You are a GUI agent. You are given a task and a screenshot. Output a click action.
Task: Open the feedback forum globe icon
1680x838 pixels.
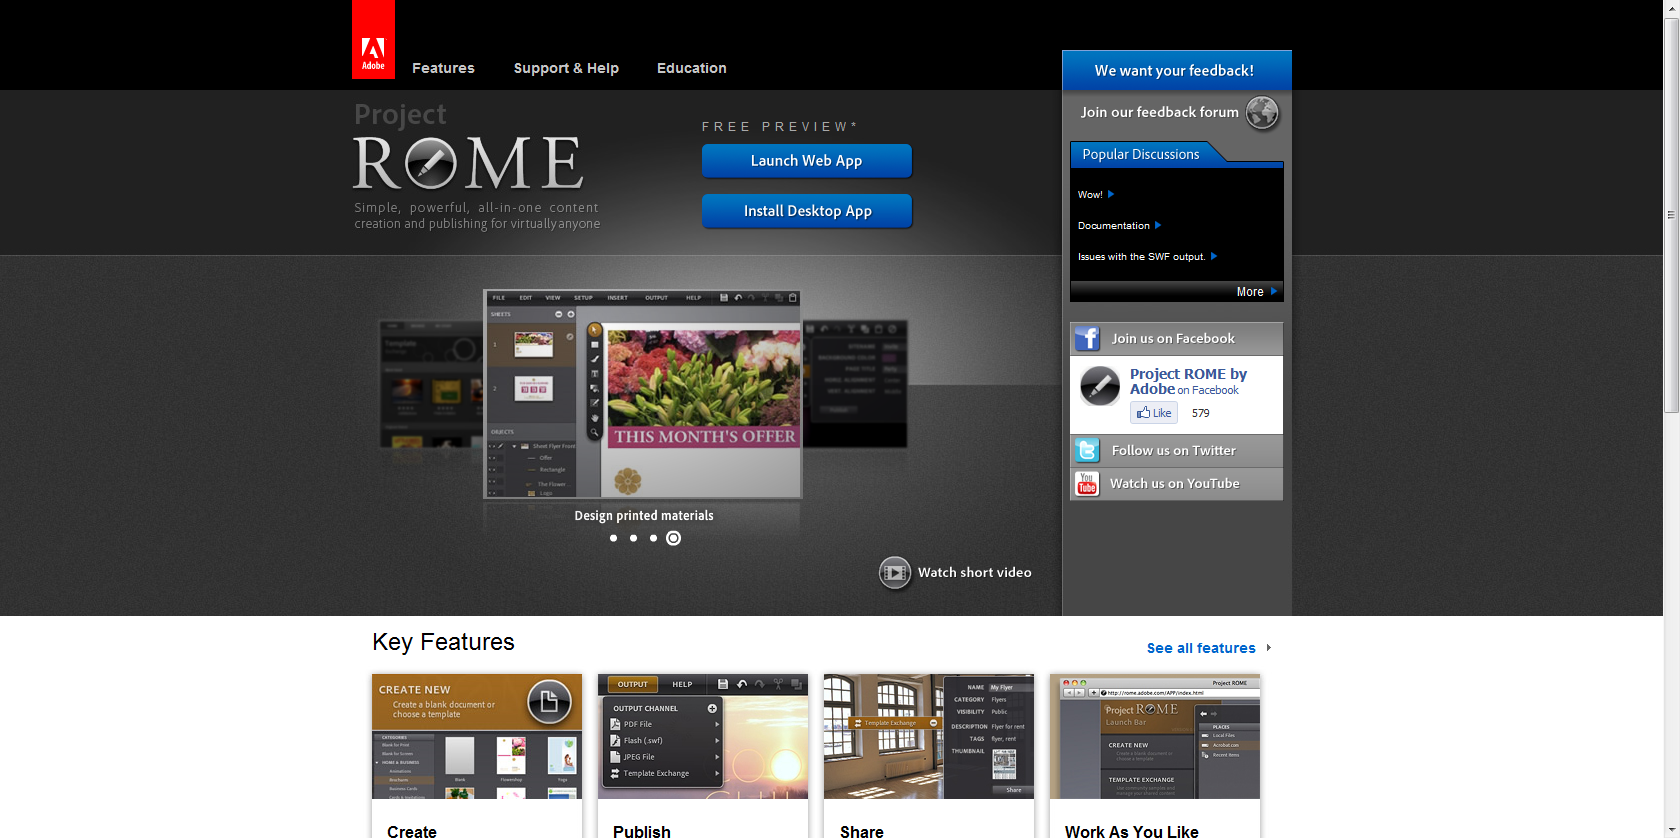1262,112
